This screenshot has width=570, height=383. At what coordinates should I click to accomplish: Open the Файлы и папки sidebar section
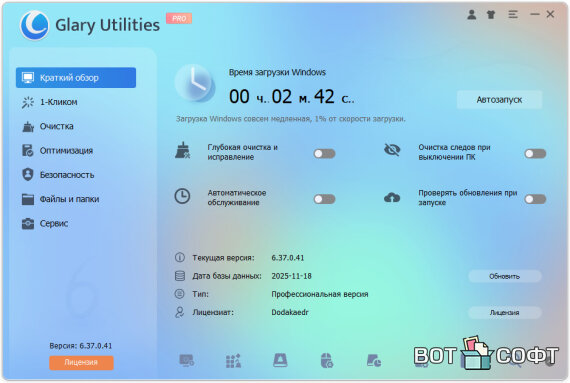pos(76,199)
